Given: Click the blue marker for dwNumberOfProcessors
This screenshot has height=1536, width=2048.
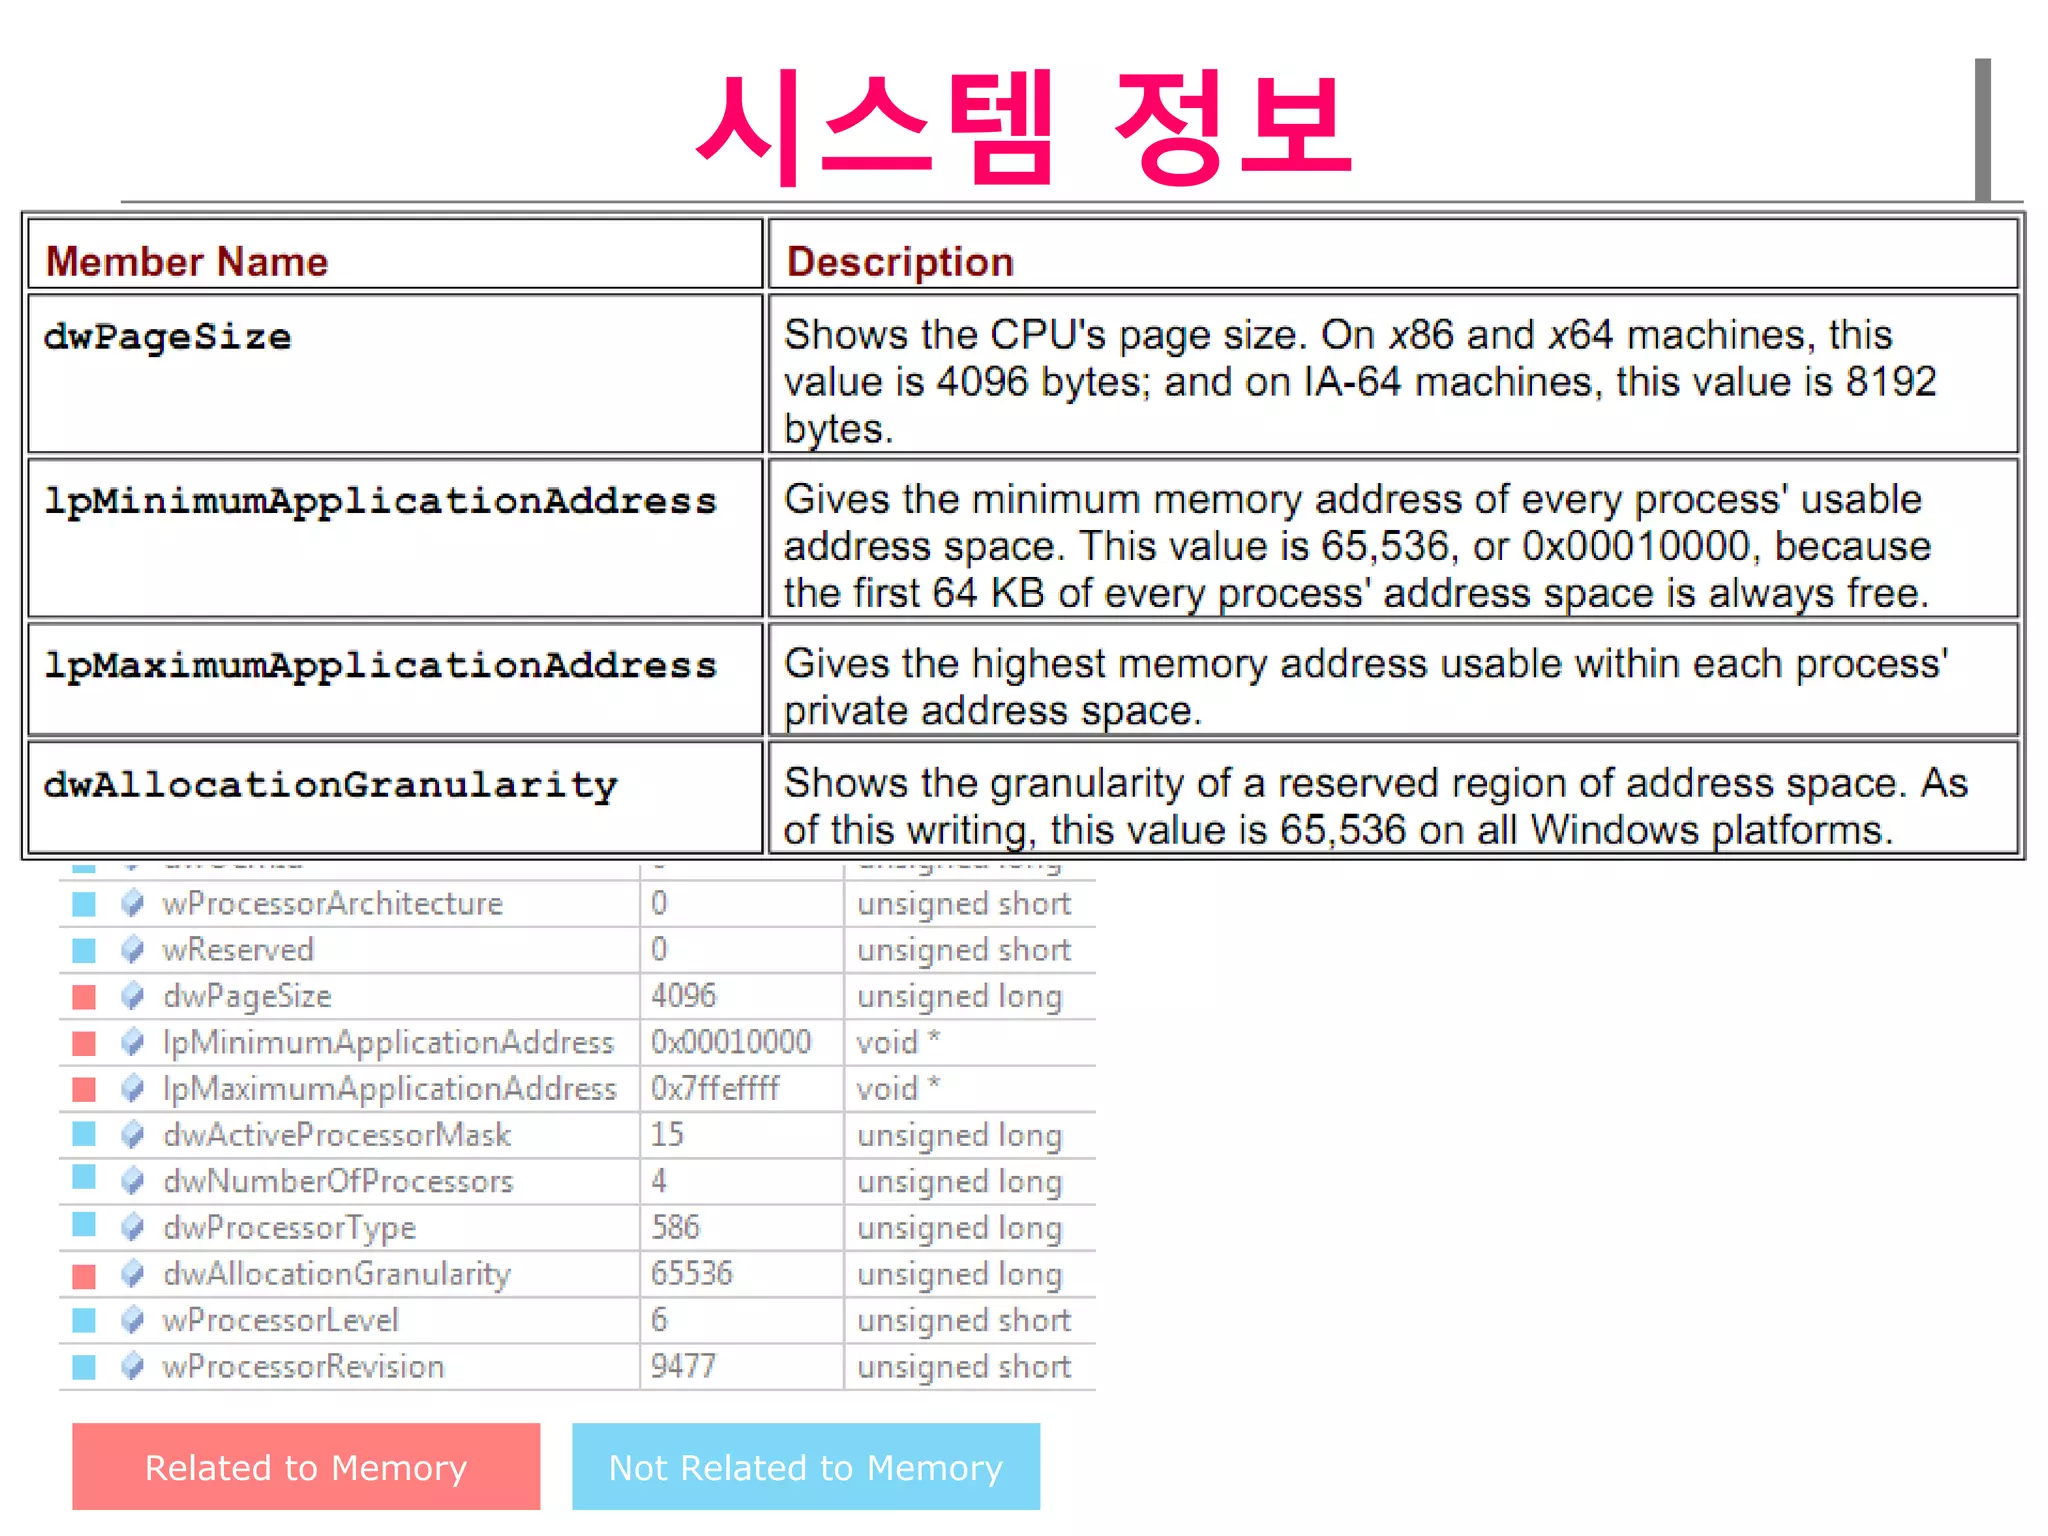Looking at the screenshot, I should 84,1177.
